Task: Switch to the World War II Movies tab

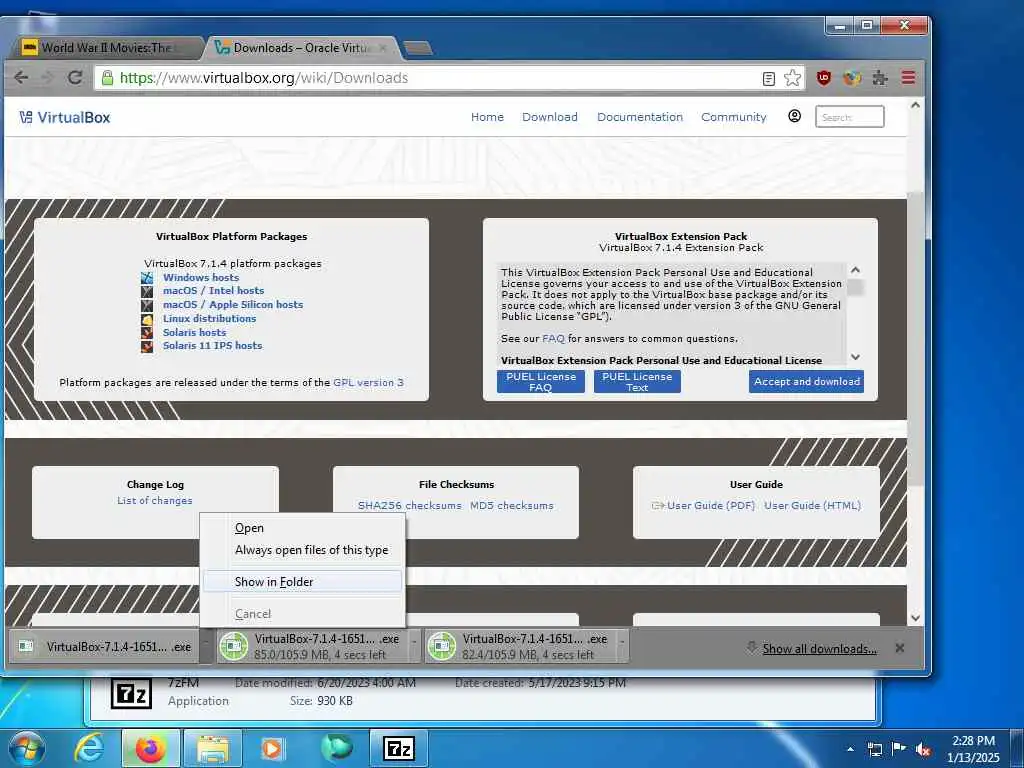Action: coord(106,48)
